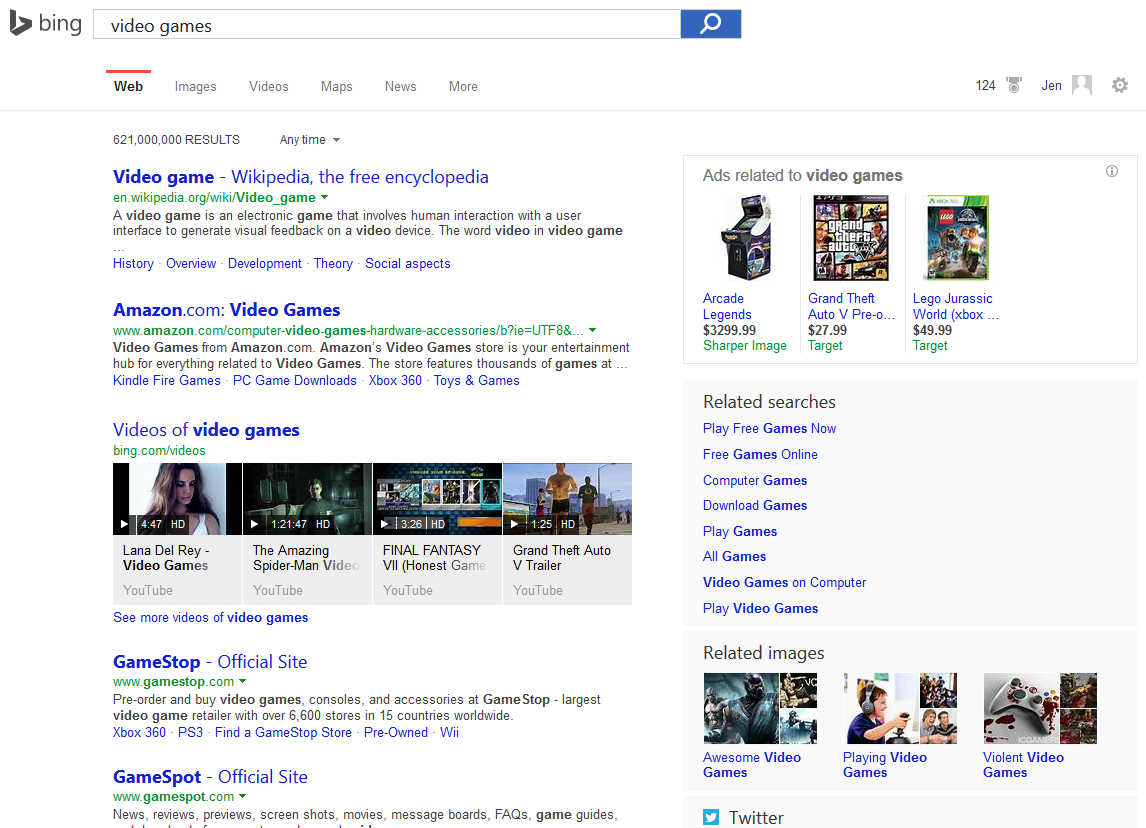Open settings gear icon
The width and height of the screenshot is (1146, 828).
[1120, 86]
